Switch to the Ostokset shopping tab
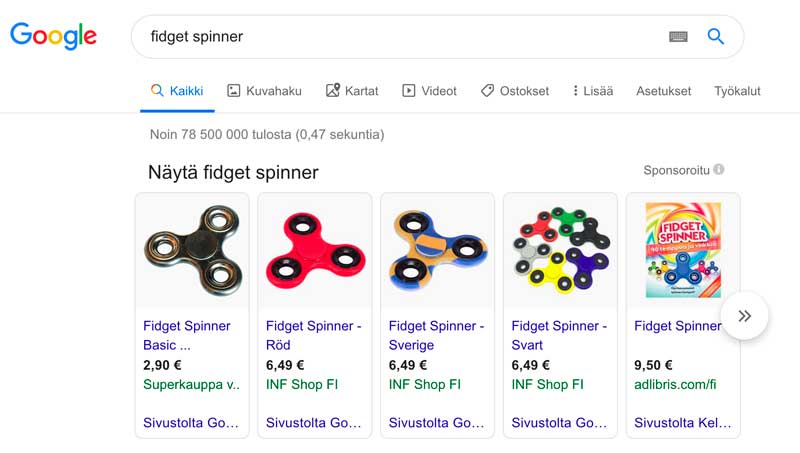This screenshot has width=800, height=453. coord(515,91)
